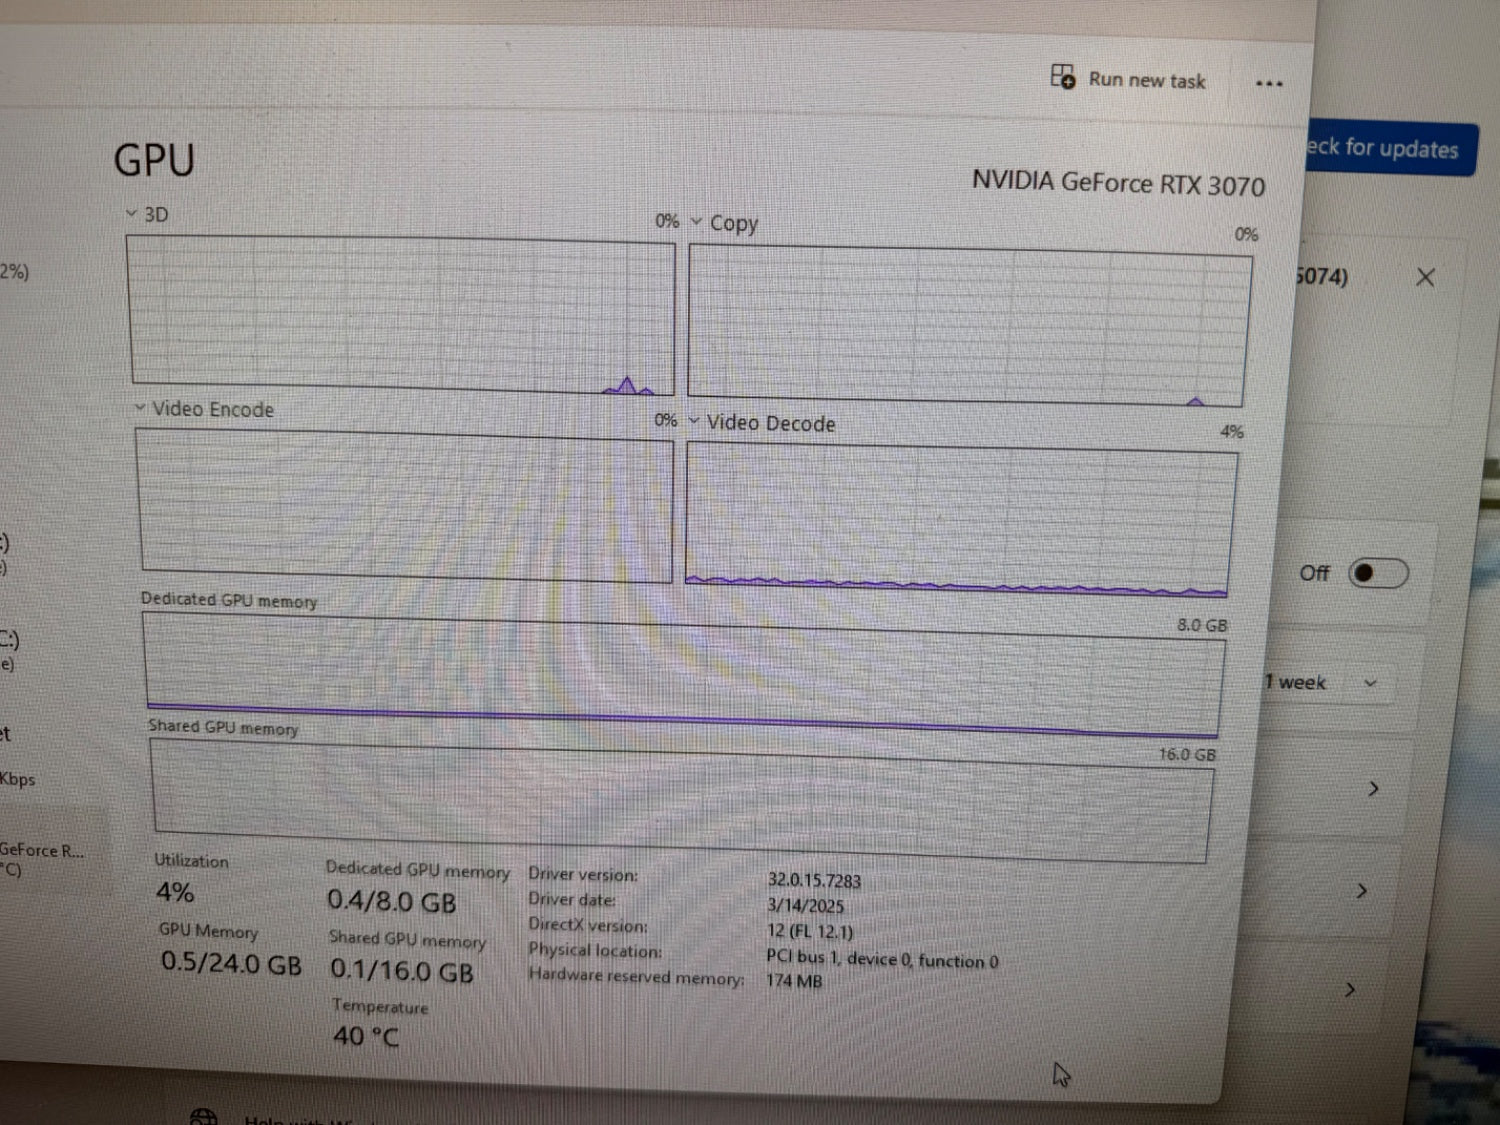Open the Video Encode engine dropdown
The height and width of the screenshot is (1125, 1500).
(x=204, y=409)
